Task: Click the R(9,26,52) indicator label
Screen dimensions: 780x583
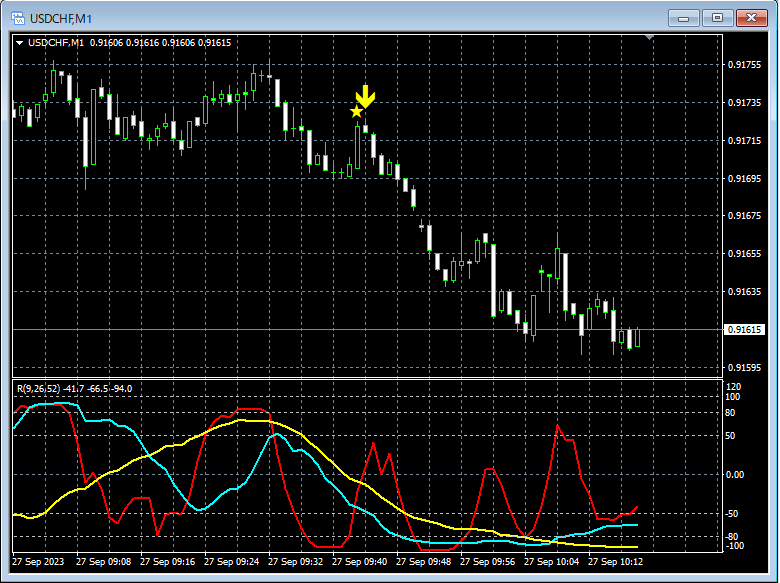Action: [75, 389]
